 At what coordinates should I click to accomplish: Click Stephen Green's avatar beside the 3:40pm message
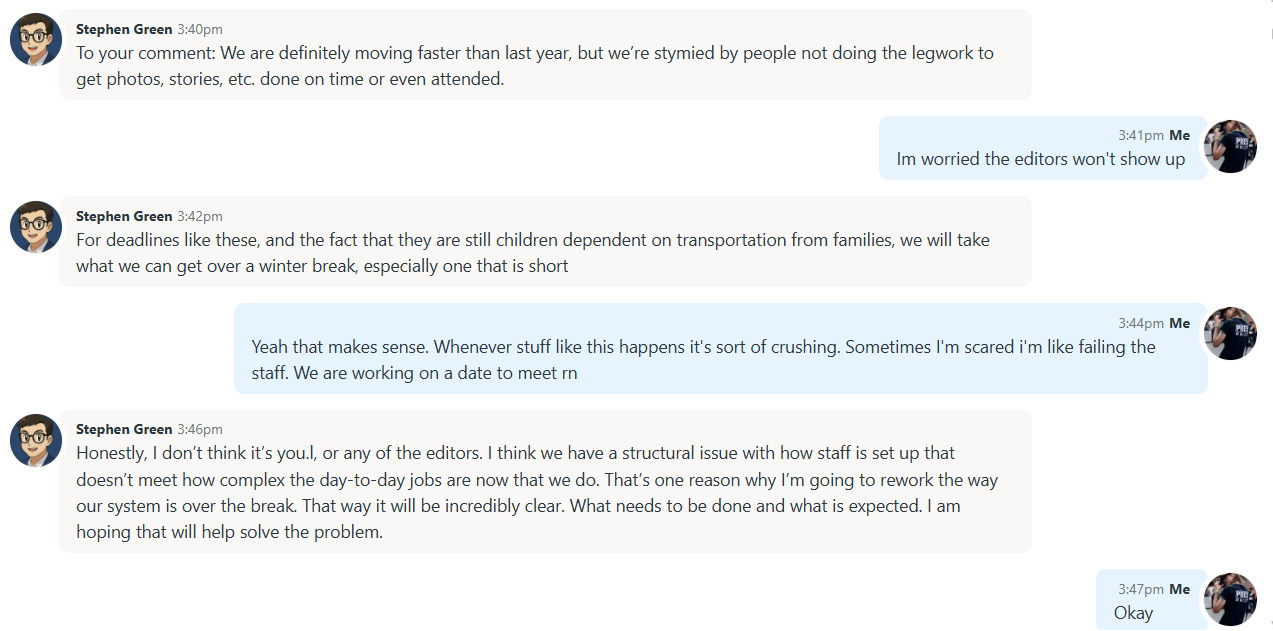click(x=36, y=40)
